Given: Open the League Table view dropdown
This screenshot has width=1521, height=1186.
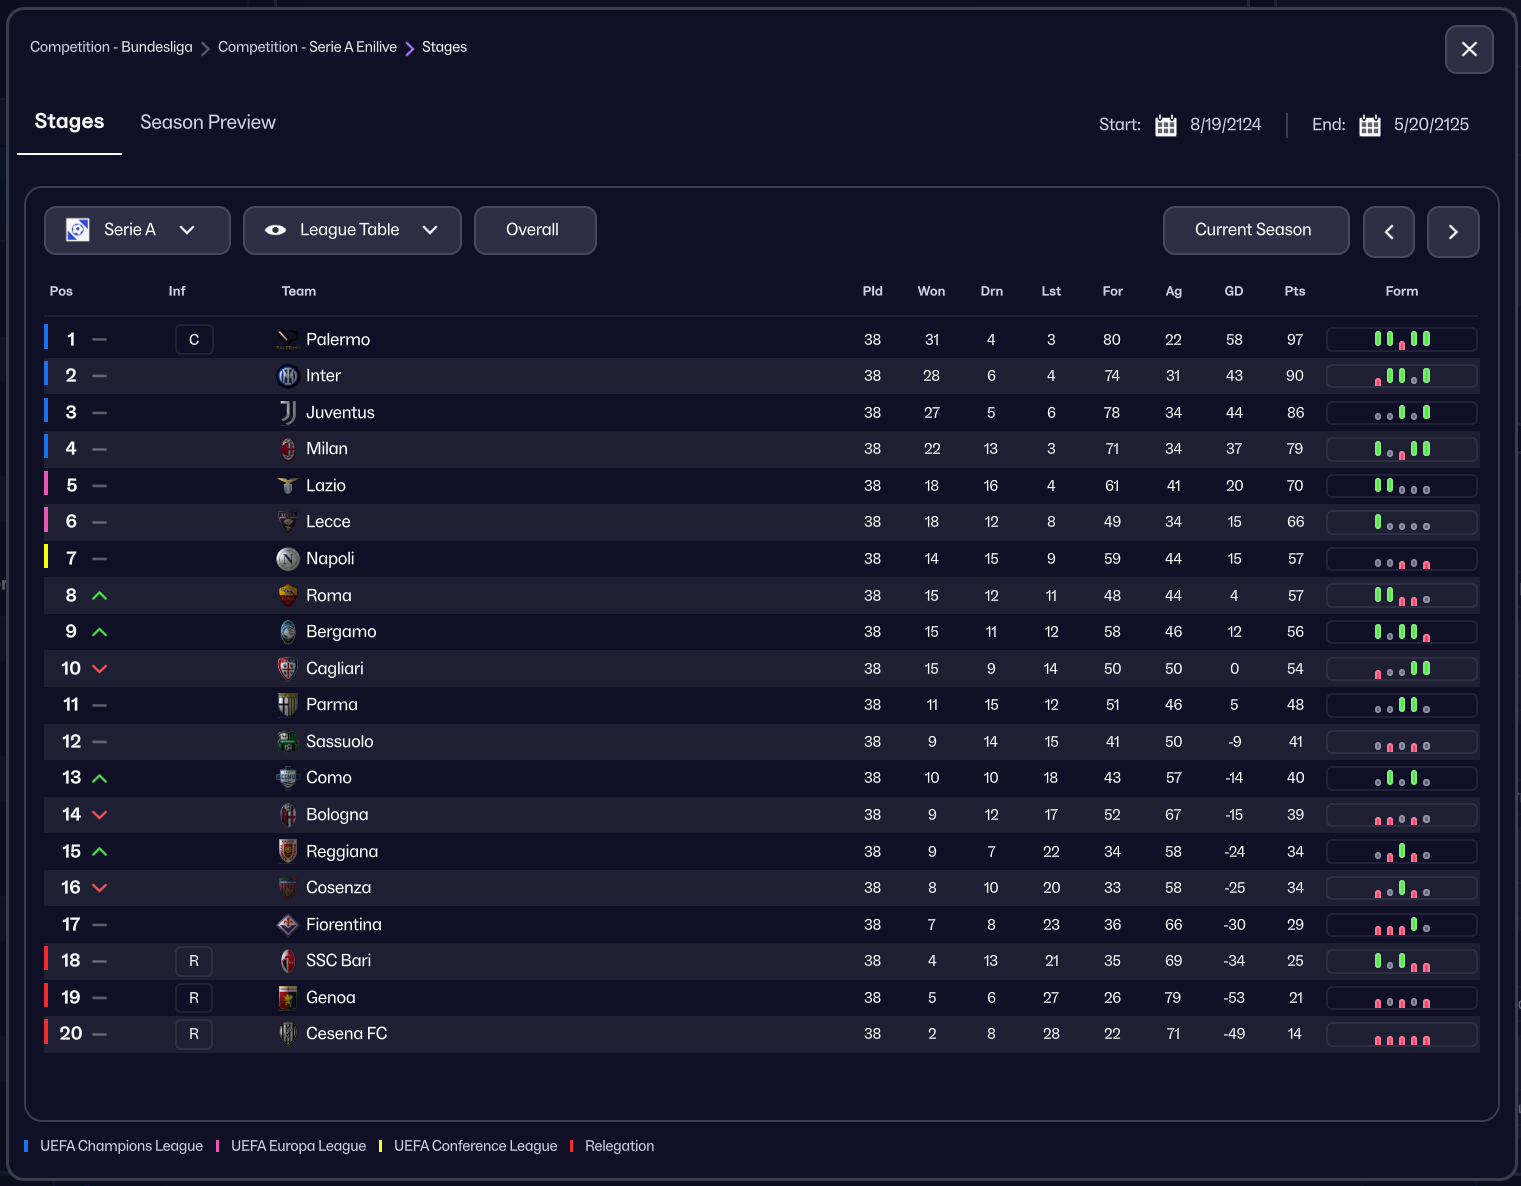Looking at the screenshot, I should (352, 230).
